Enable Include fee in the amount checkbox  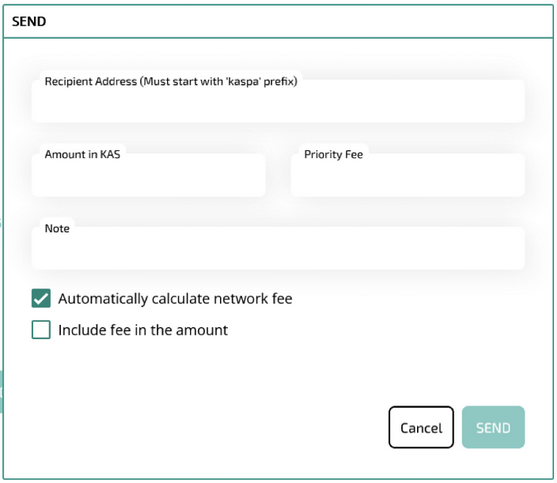coord(41,330)
